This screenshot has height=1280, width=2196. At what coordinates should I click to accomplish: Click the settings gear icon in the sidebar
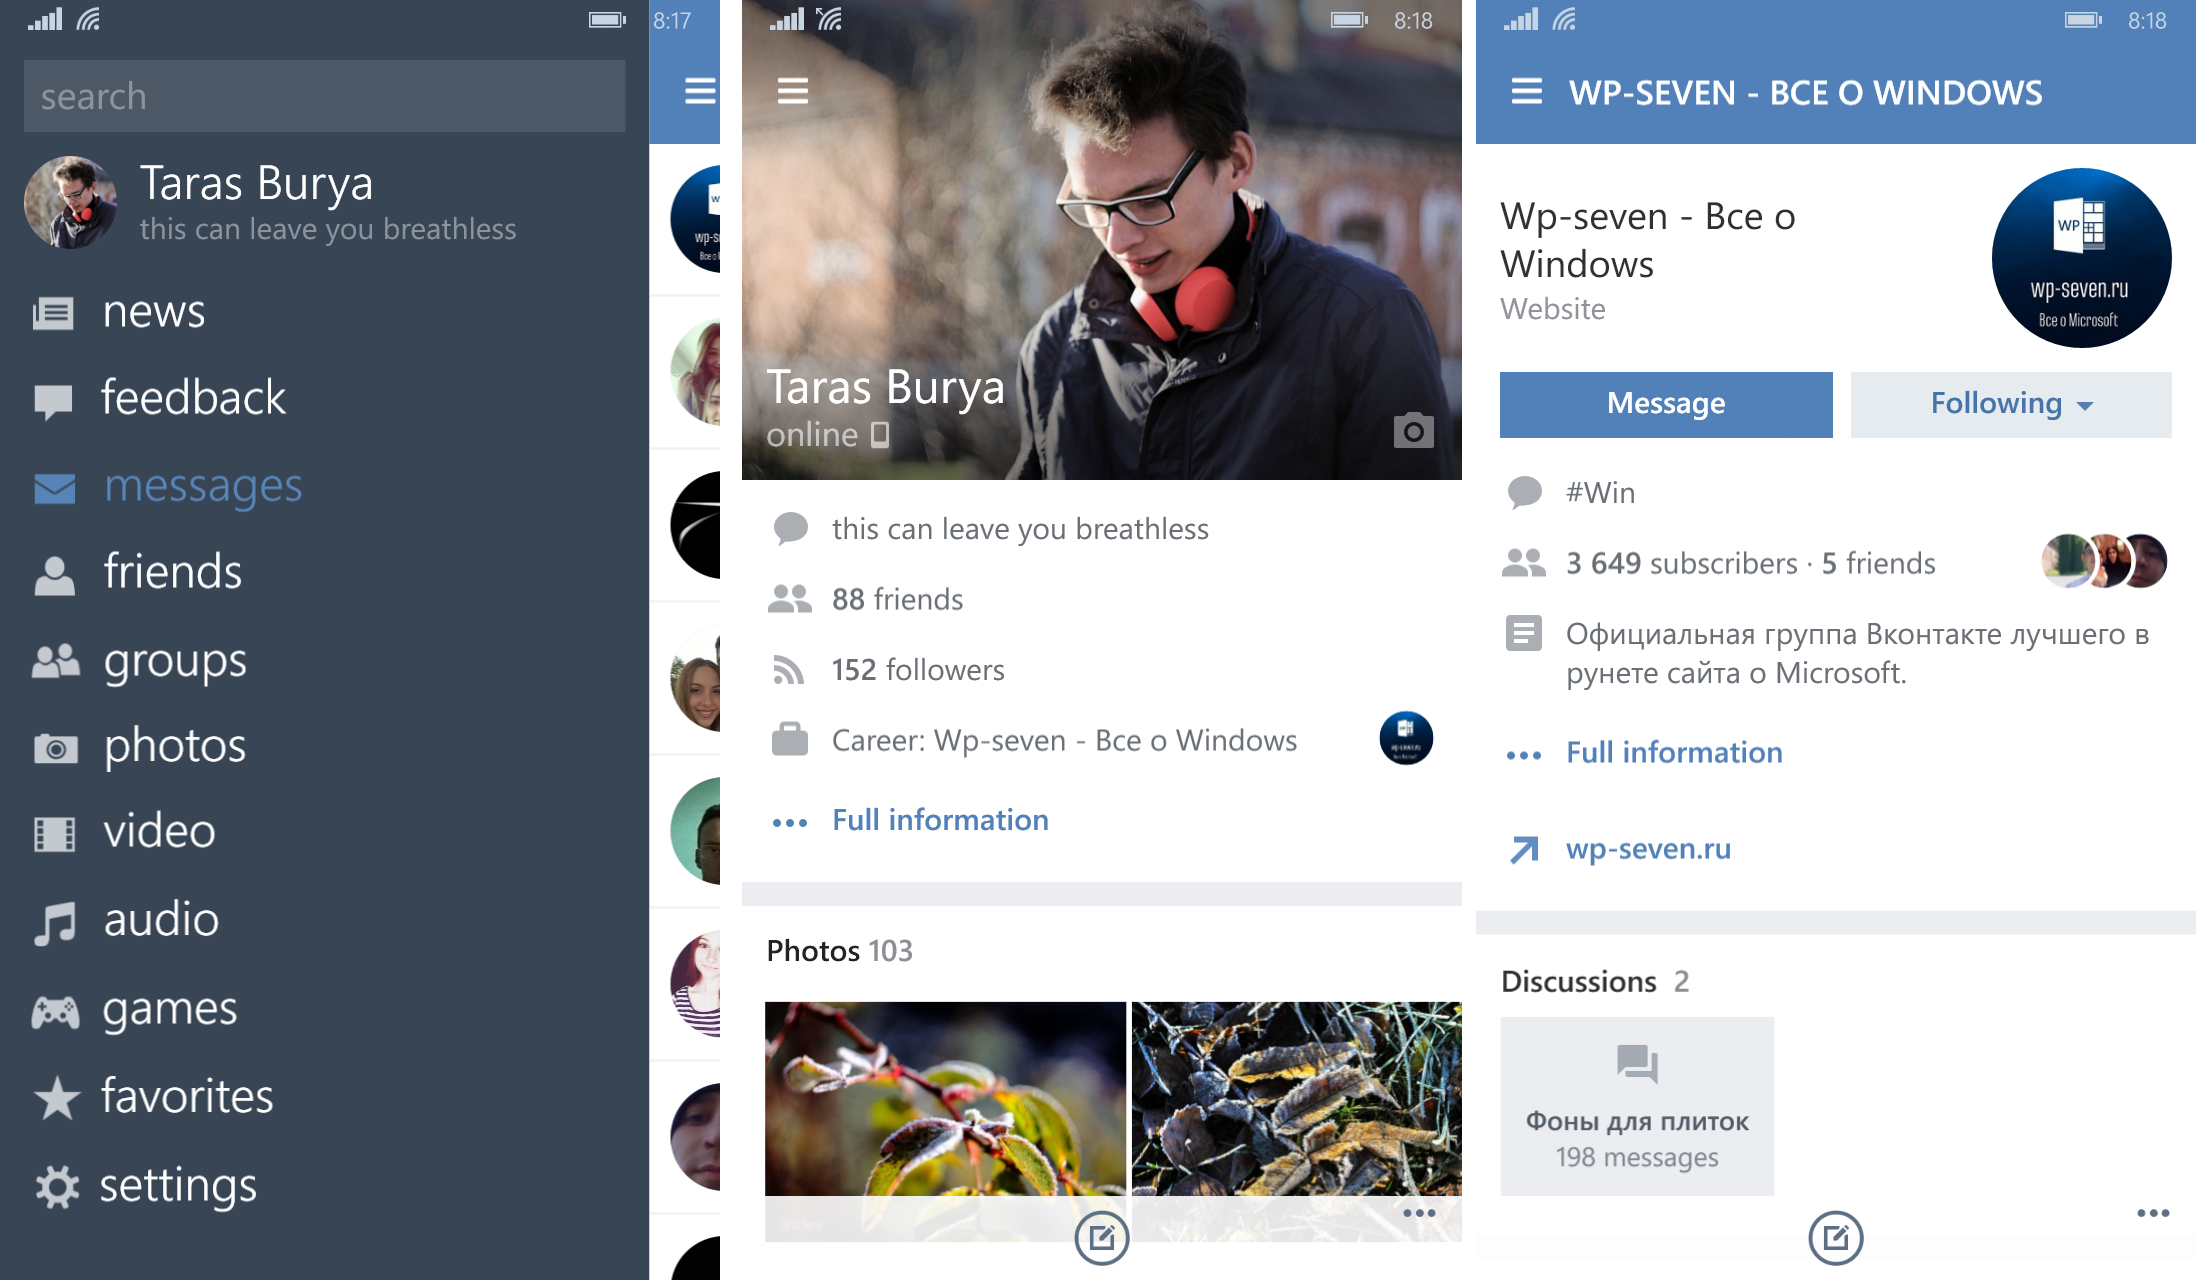pos(57,1187)
